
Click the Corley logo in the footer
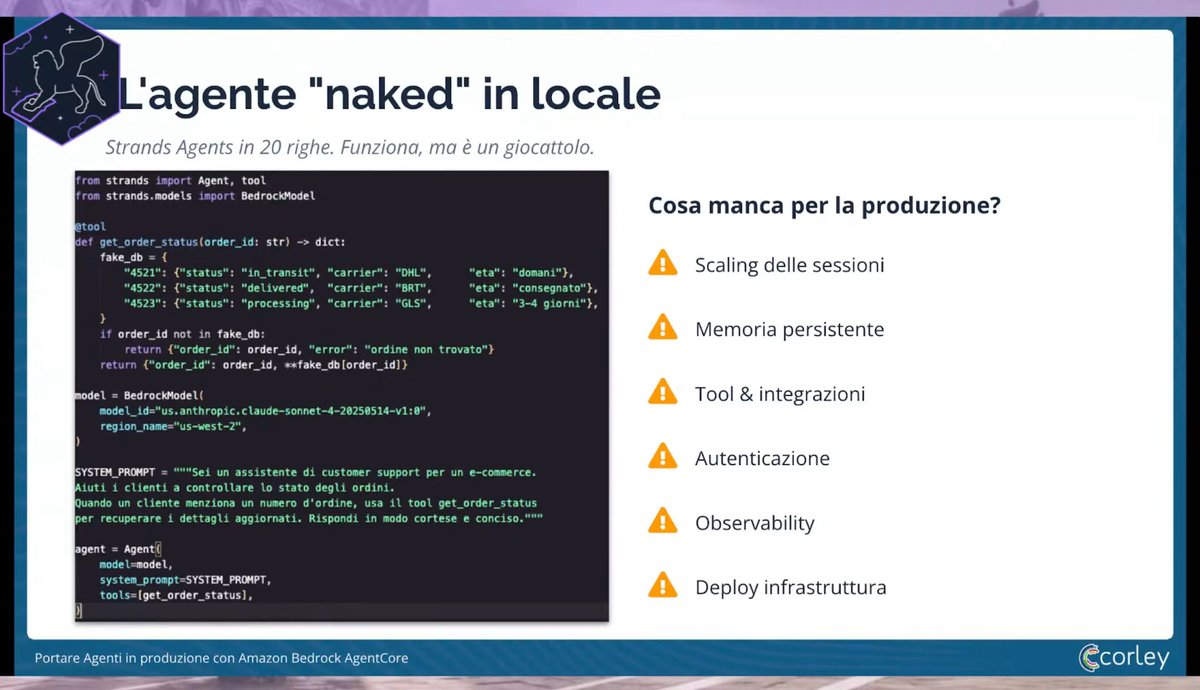[1123, 657]
